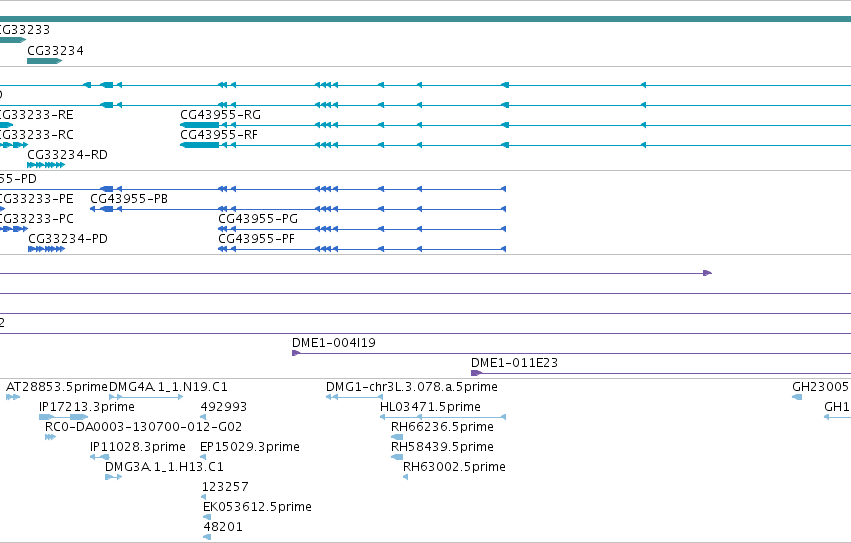This screenshot has height=543, width=851.
Task: Select RC0-DA0003-130700-012-G02 label
Action: coord(143,427)
